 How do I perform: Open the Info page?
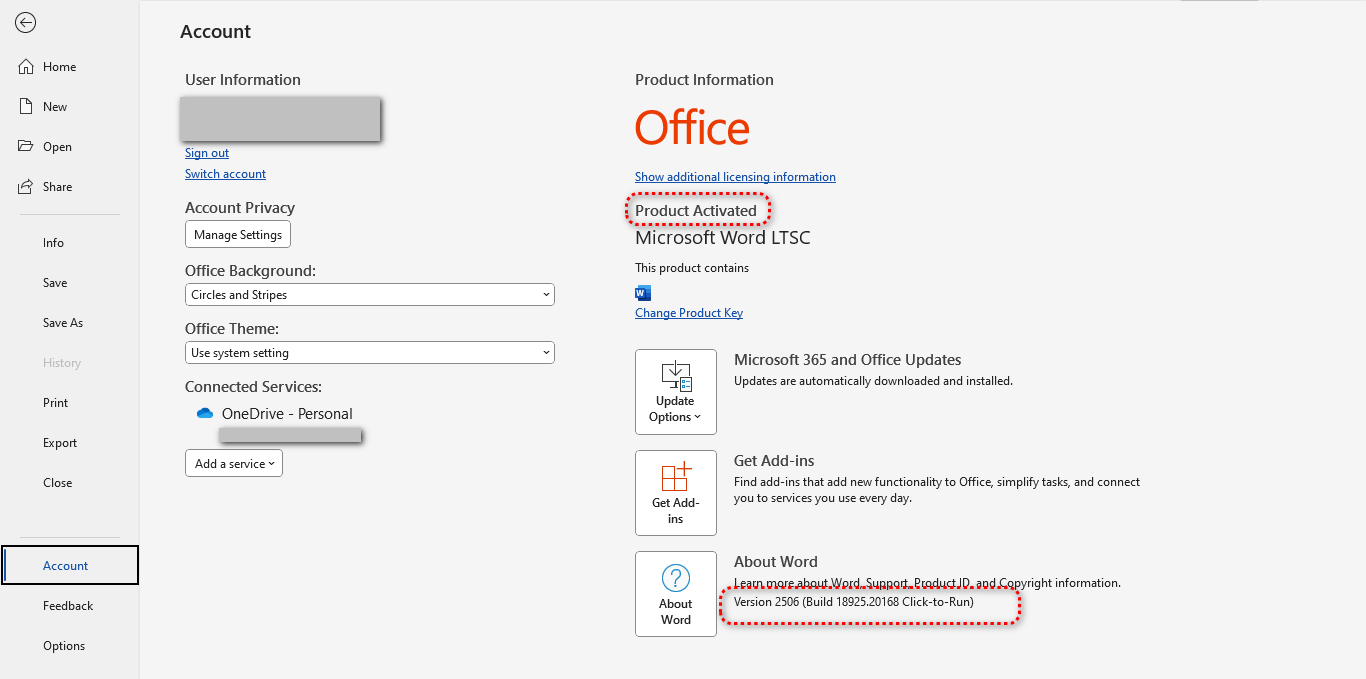tap(53, 243)
